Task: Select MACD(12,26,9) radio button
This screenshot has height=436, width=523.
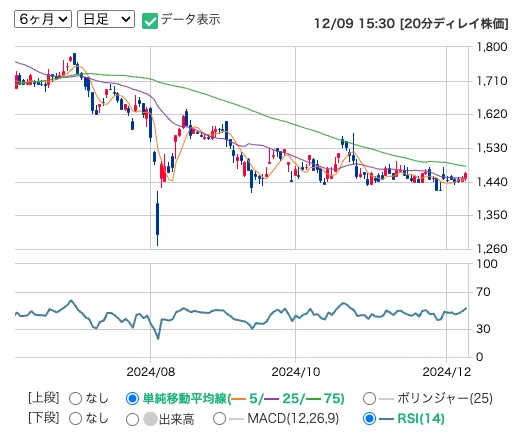Action: click(219, 419)
